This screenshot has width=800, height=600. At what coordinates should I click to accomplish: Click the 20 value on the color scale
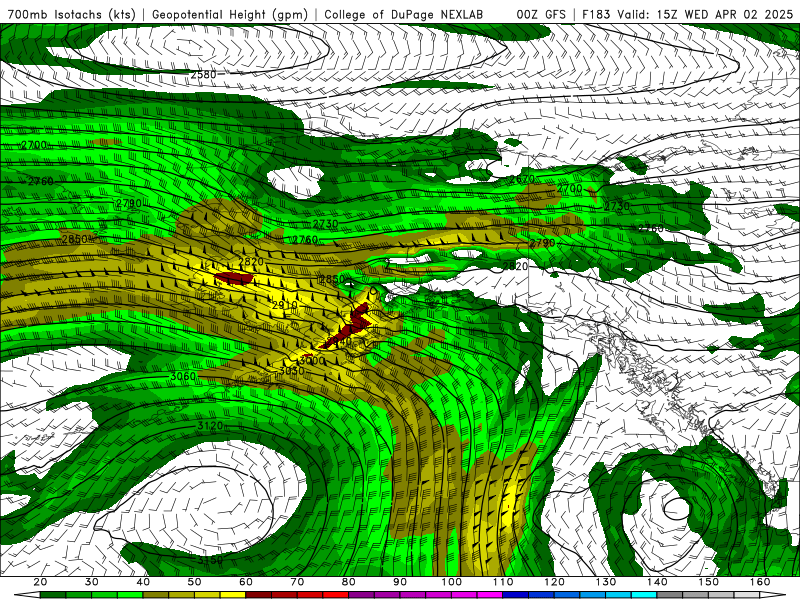40,582
